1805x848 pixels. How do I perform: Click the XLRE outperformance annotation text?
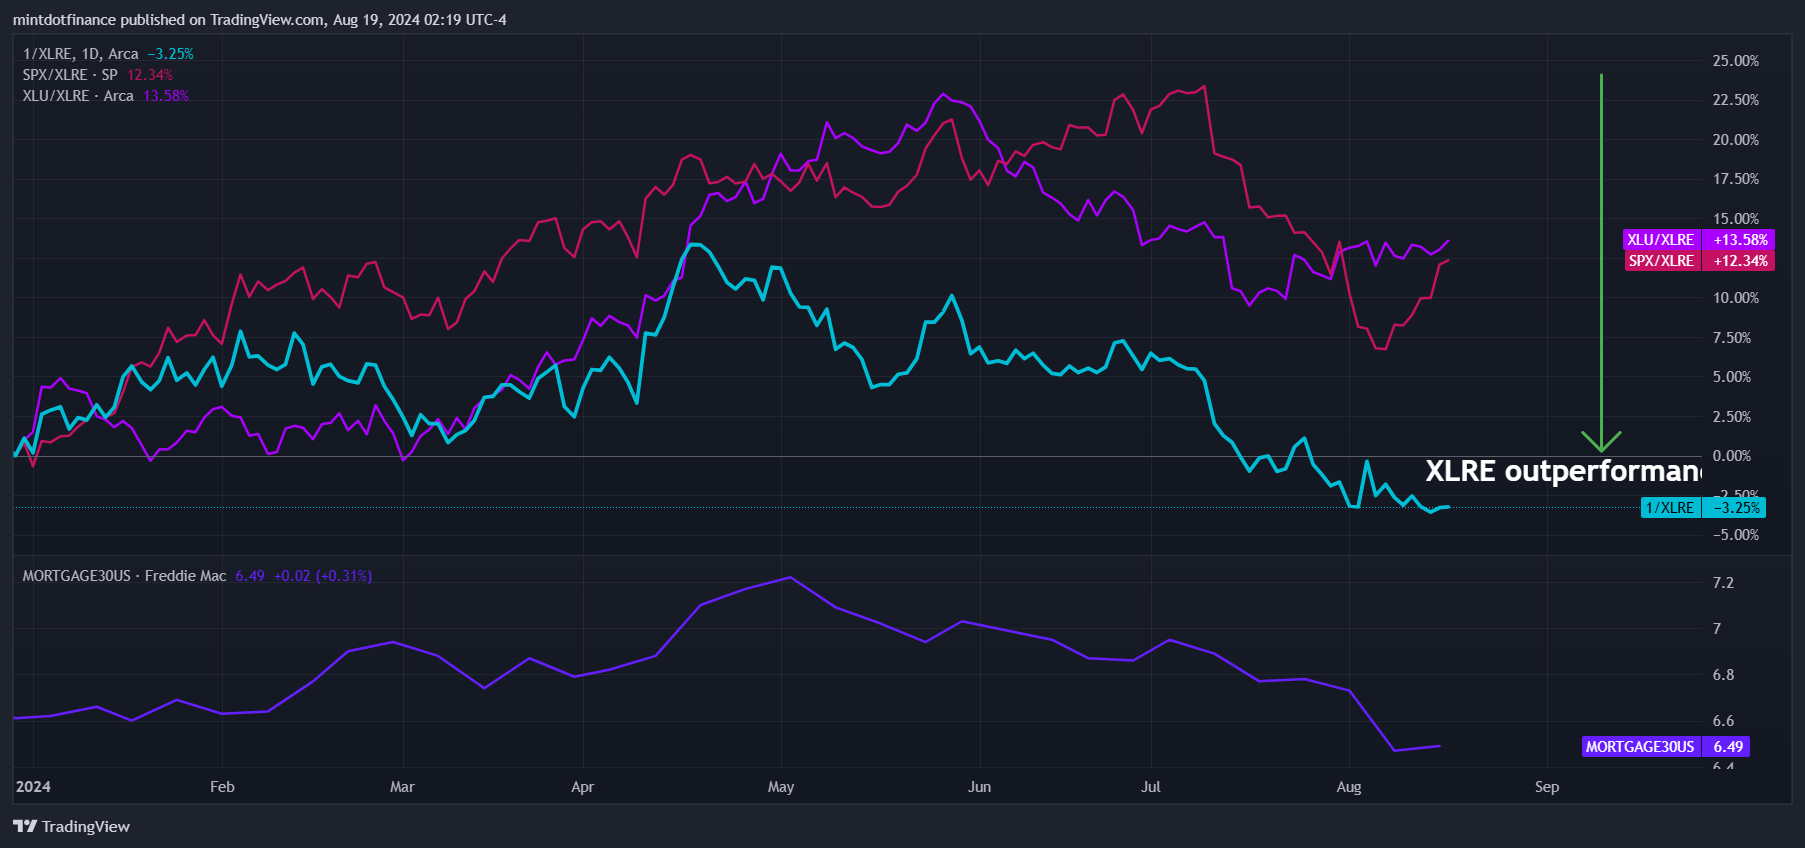(x=1563, y=471)
